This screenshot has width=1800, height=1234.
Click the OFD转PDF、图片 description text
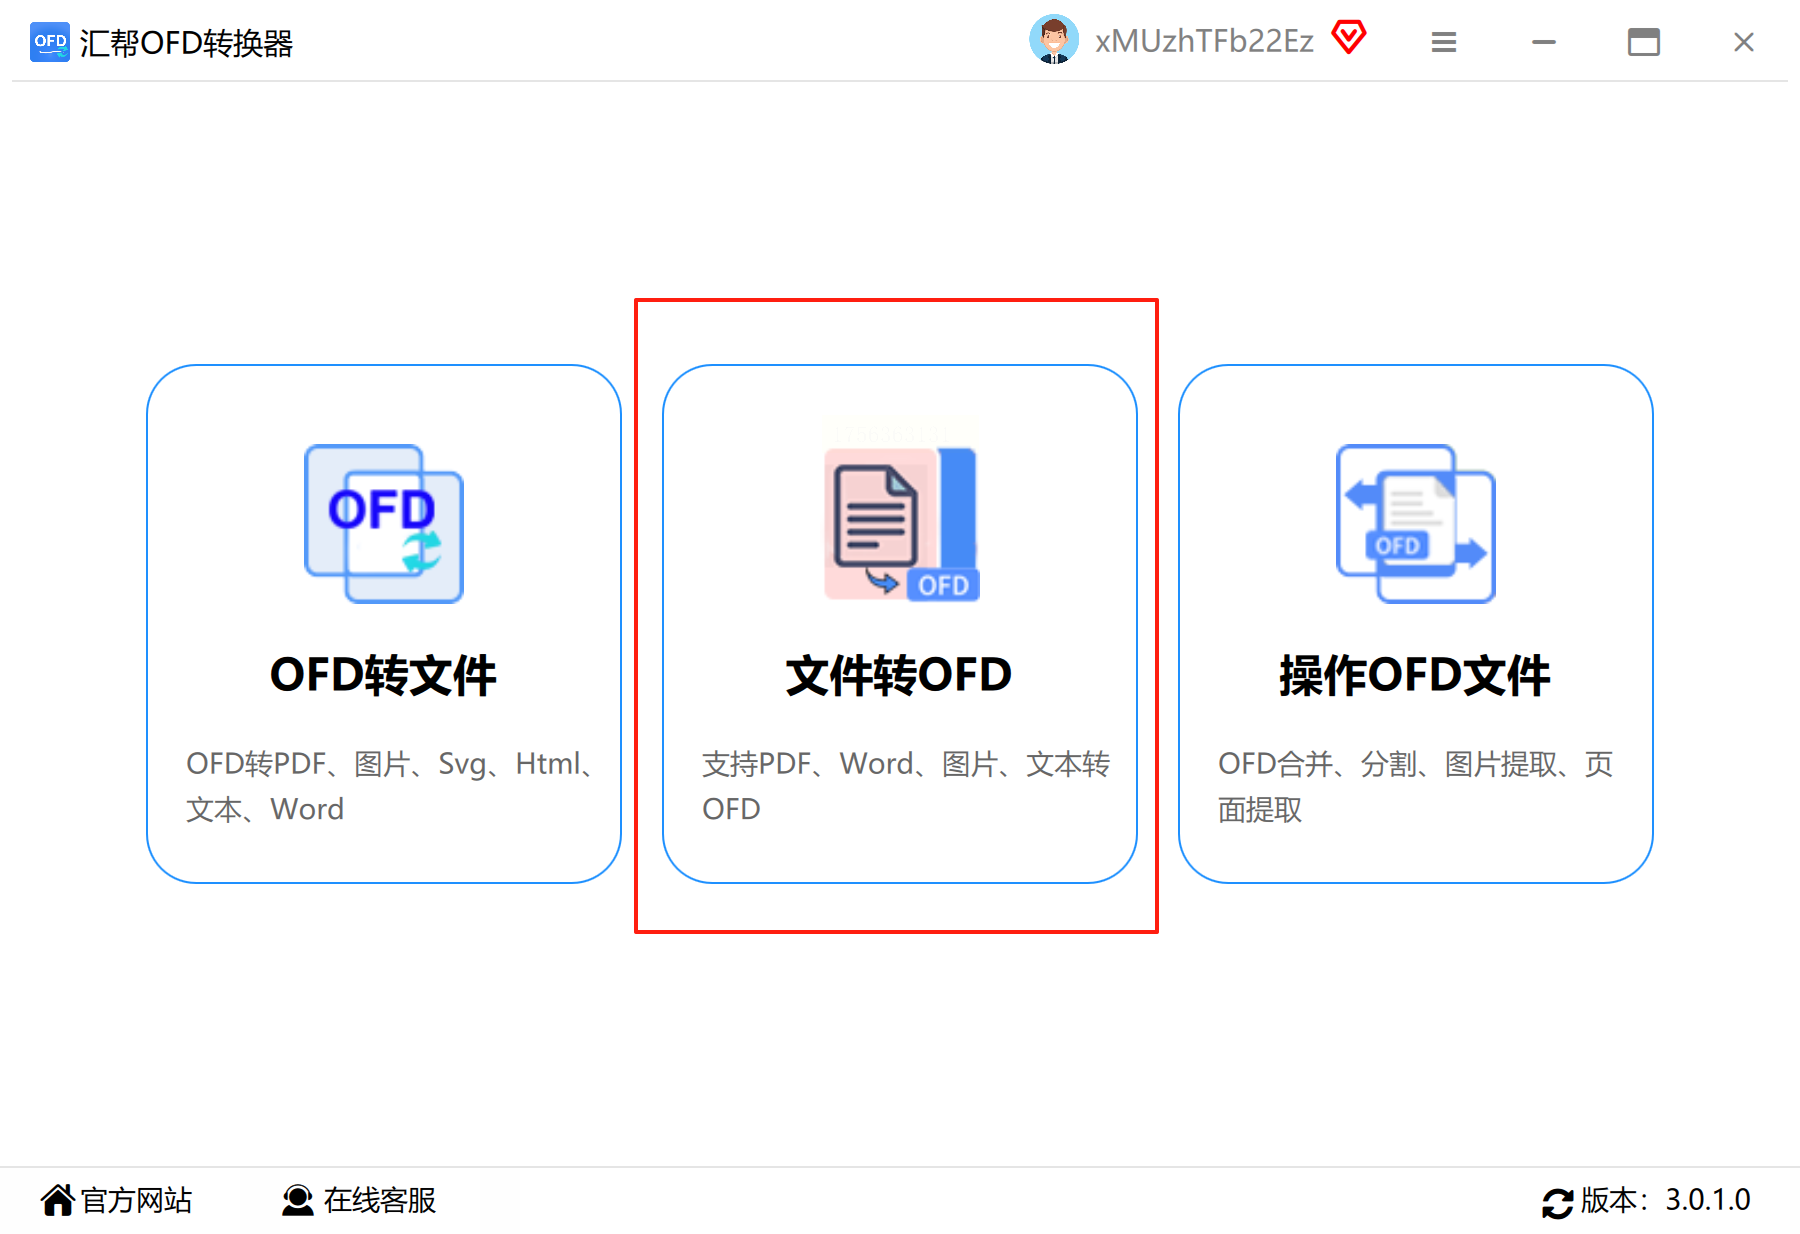pyautogui.click(x=392, y=786)
